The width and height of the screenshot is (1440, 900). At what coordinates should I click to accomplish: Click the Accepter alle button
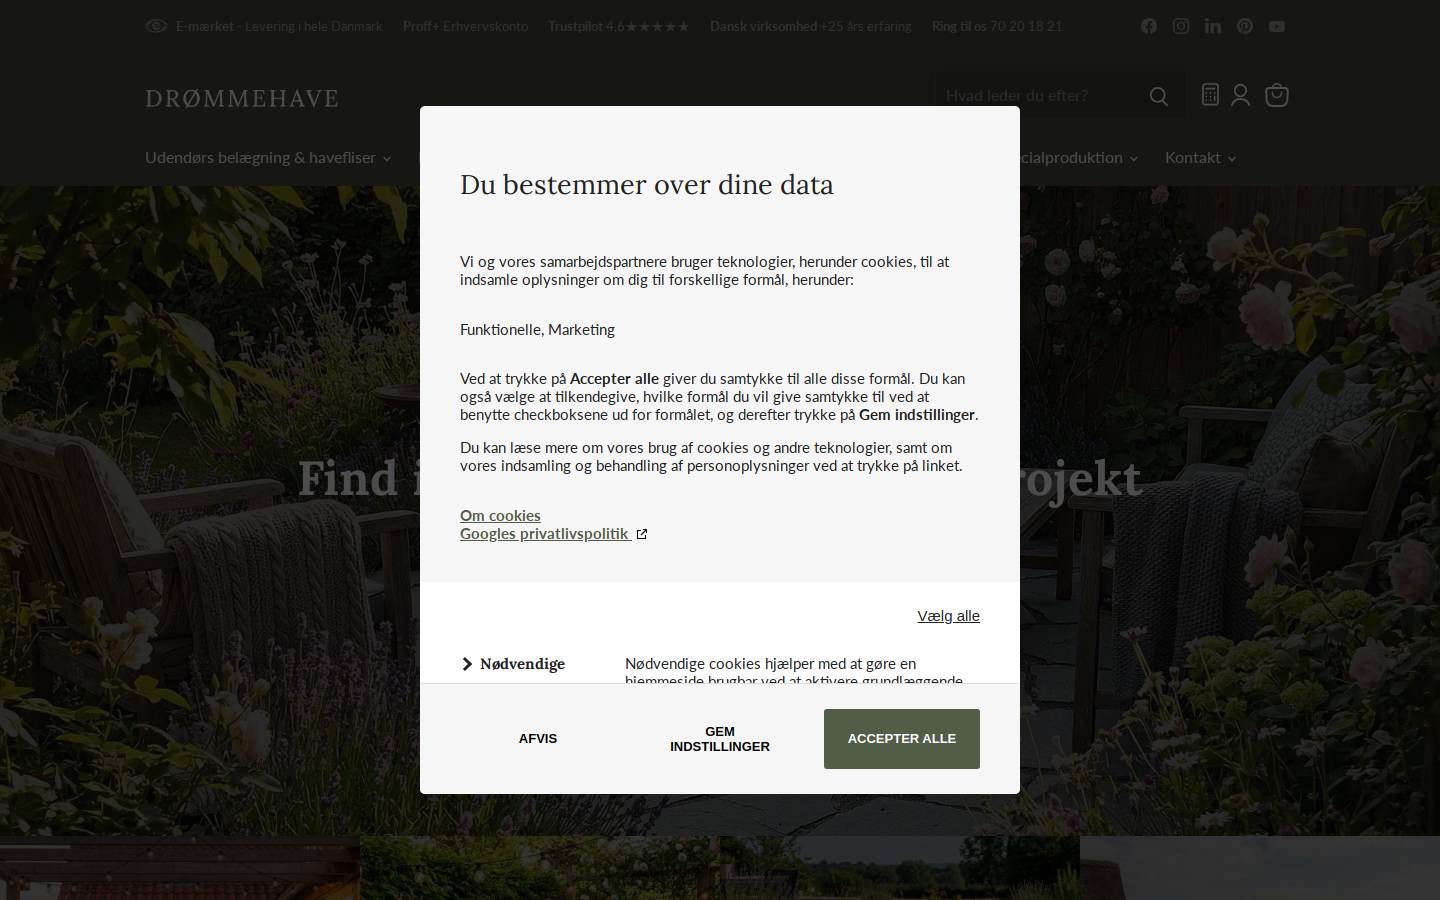(901, 739)
